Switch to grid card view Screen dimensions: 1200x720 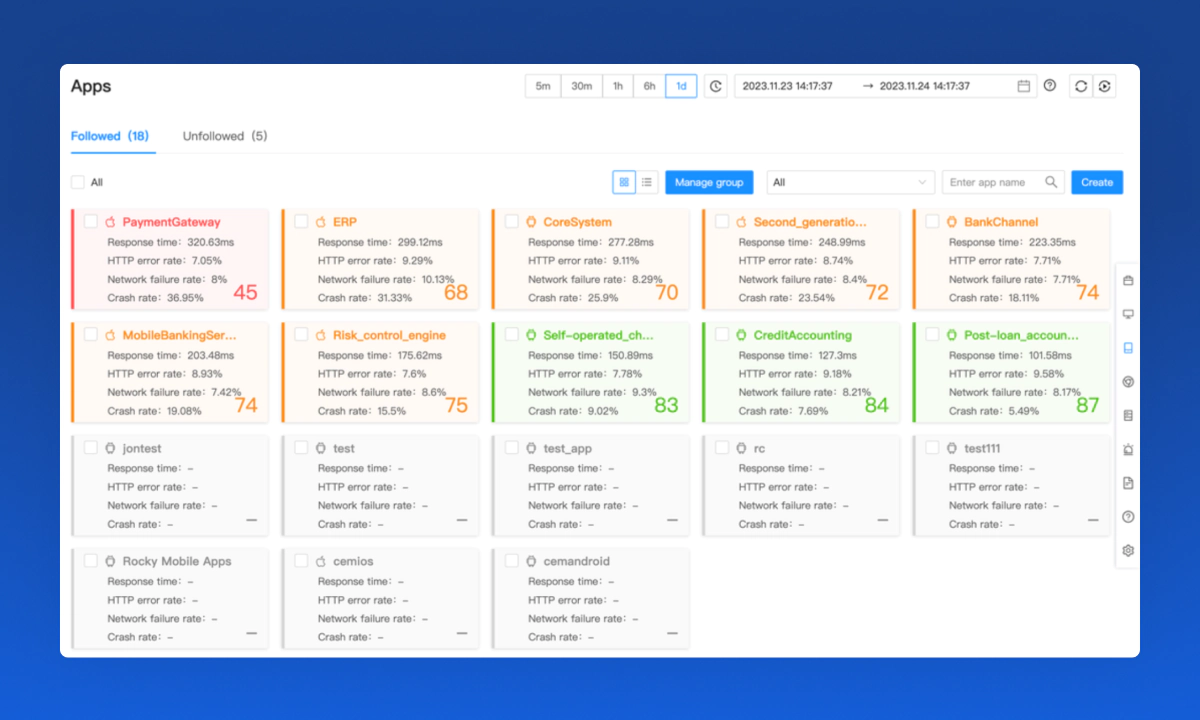point(624,182)
